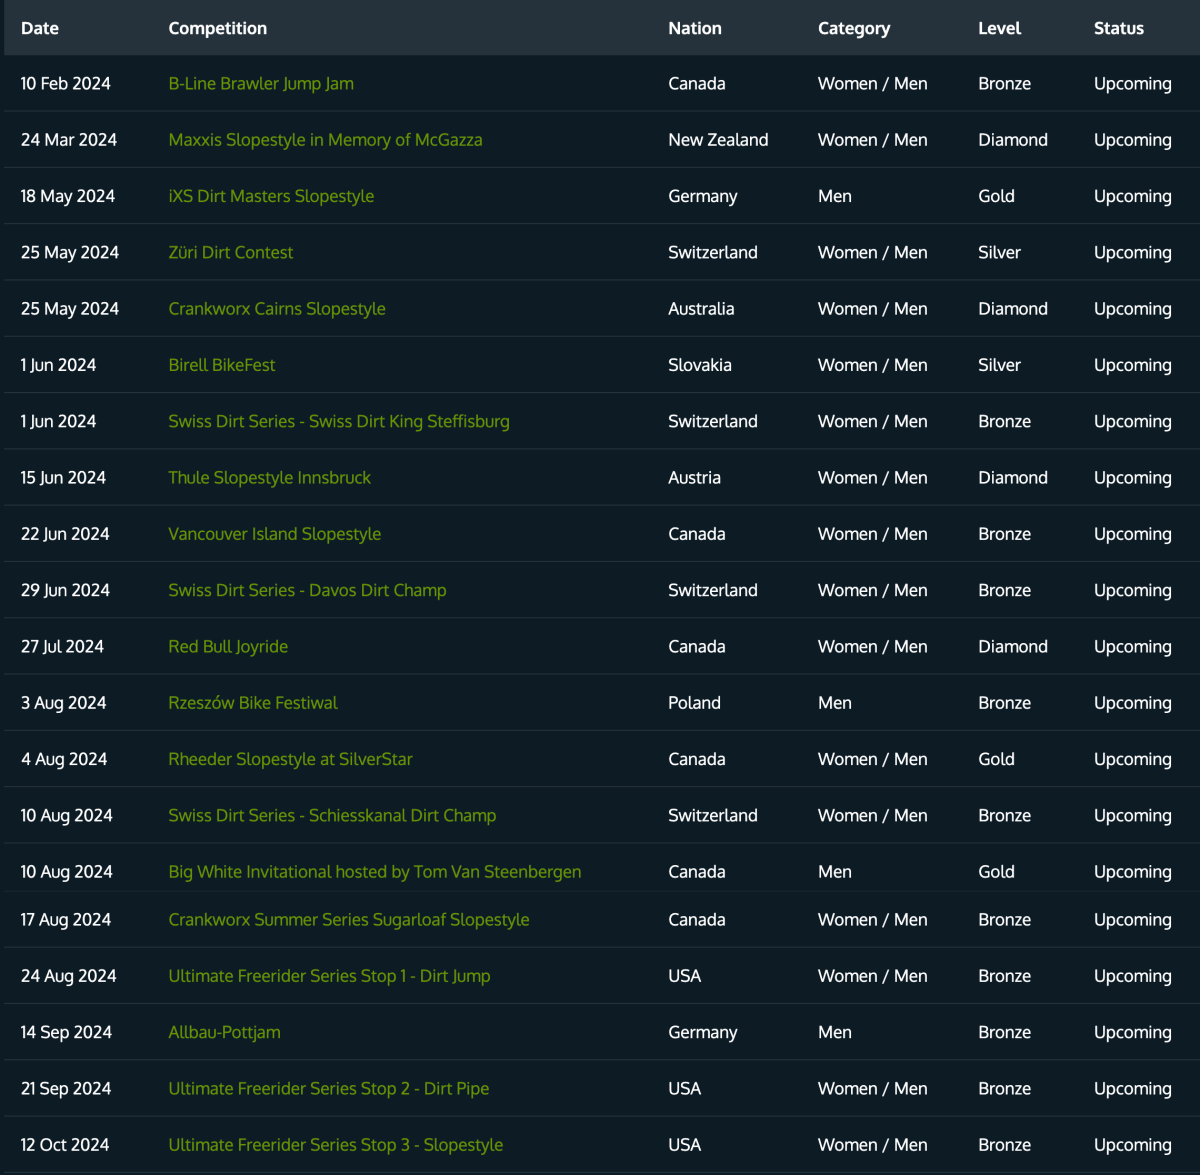Click the Competition column header
1200x1175 pixels.
point(218,28)
